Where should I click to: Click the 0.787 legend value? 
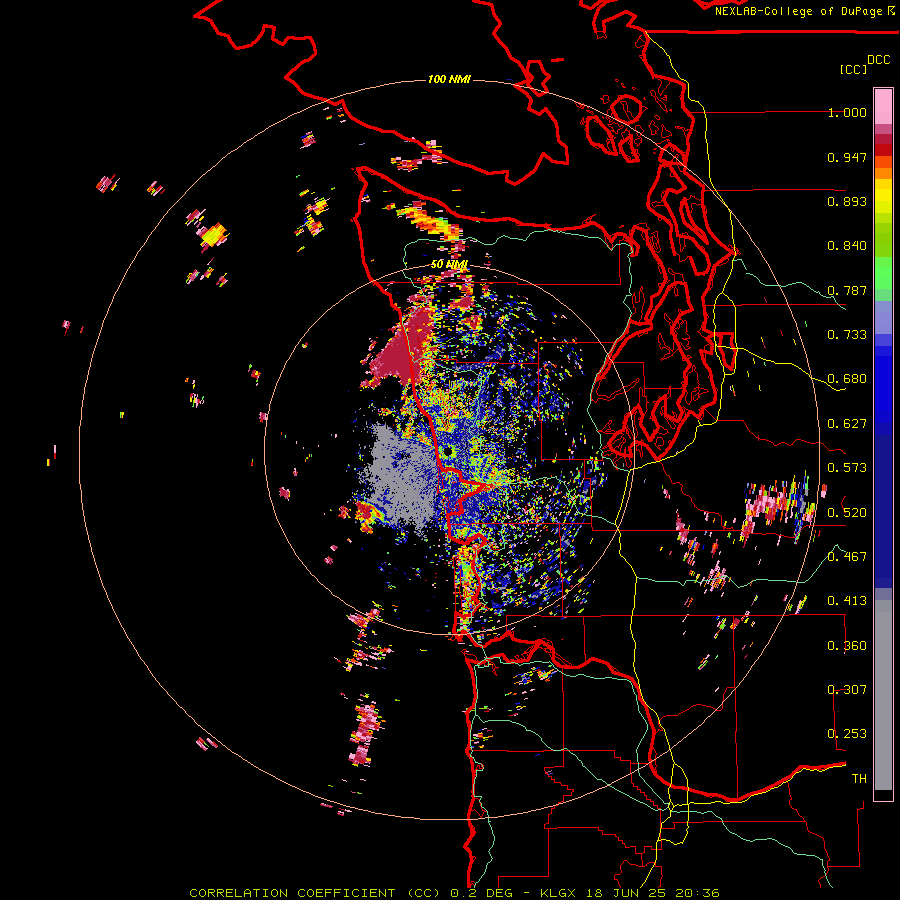[x=847, y=290]
